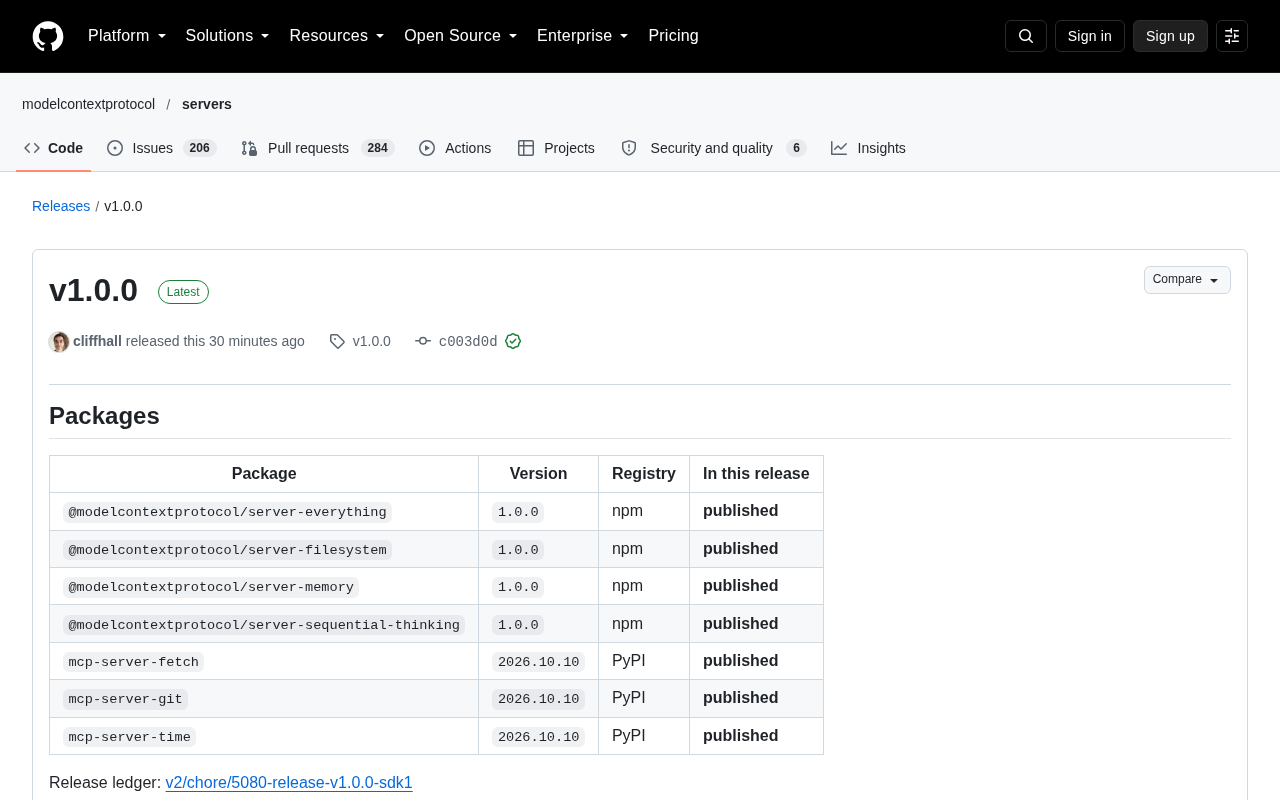Click the appearance settings sliders icon
1280x800 pixels.
pyautogui.click(x=1232, y=36)
